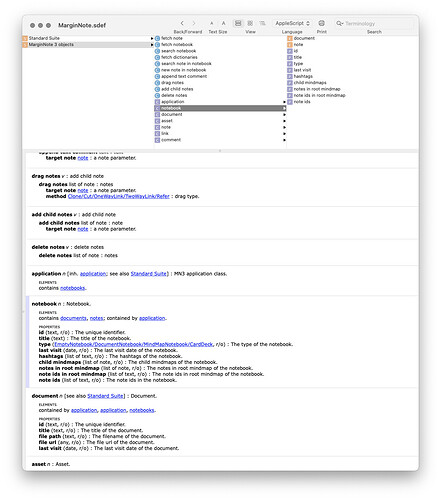The image size is (441, 500).
Task: Expand the application class arrow
Action: tap(284, 102)
